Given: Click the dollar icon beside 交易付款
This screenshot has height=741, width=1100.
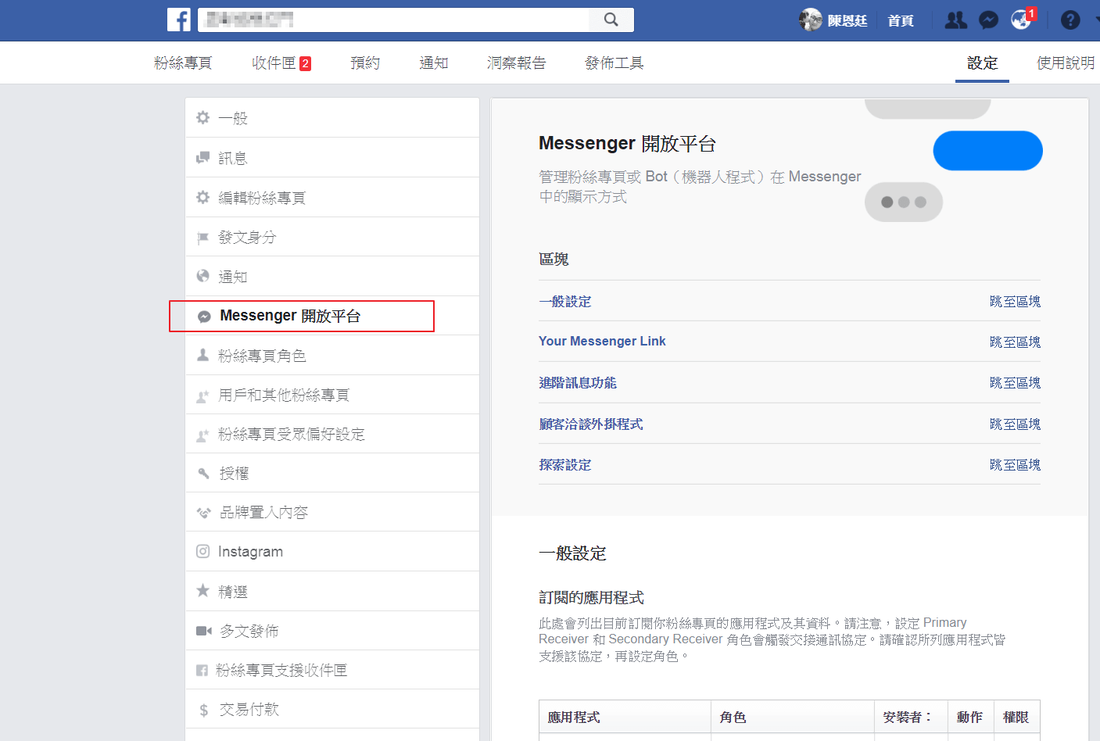Looking at the screenshot, I should (x=203, y=710).
